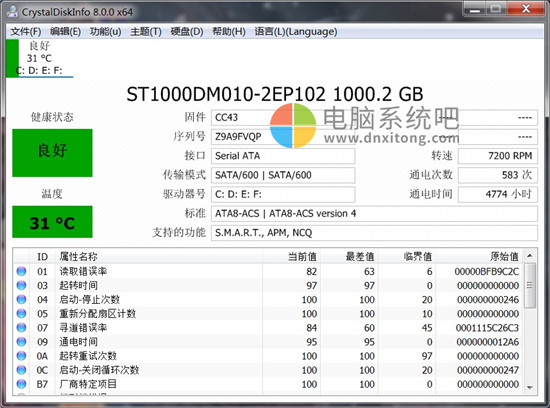This screenshot has width=550, height=408.
Task: Click raw value 0001115C26C3
Action: (487, 328)
